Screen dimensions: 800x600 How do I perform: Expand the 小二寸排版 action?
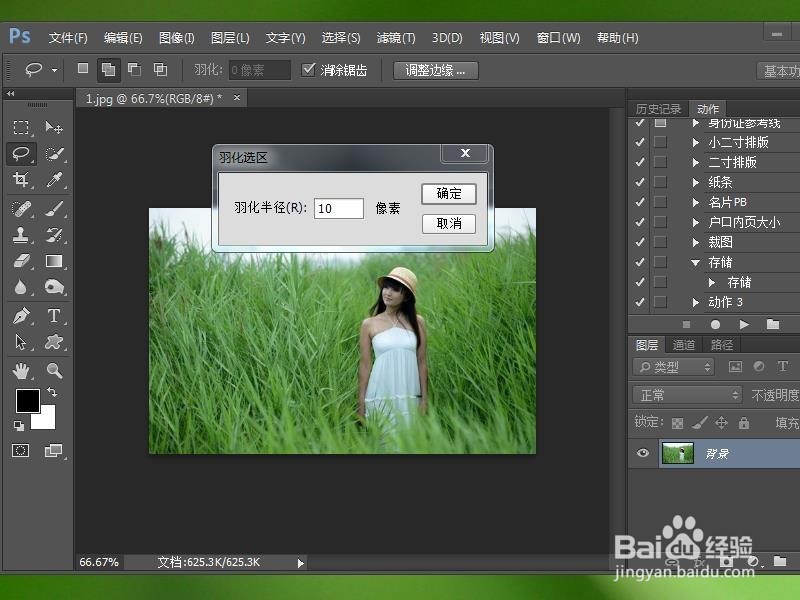[x=695, y=142]
